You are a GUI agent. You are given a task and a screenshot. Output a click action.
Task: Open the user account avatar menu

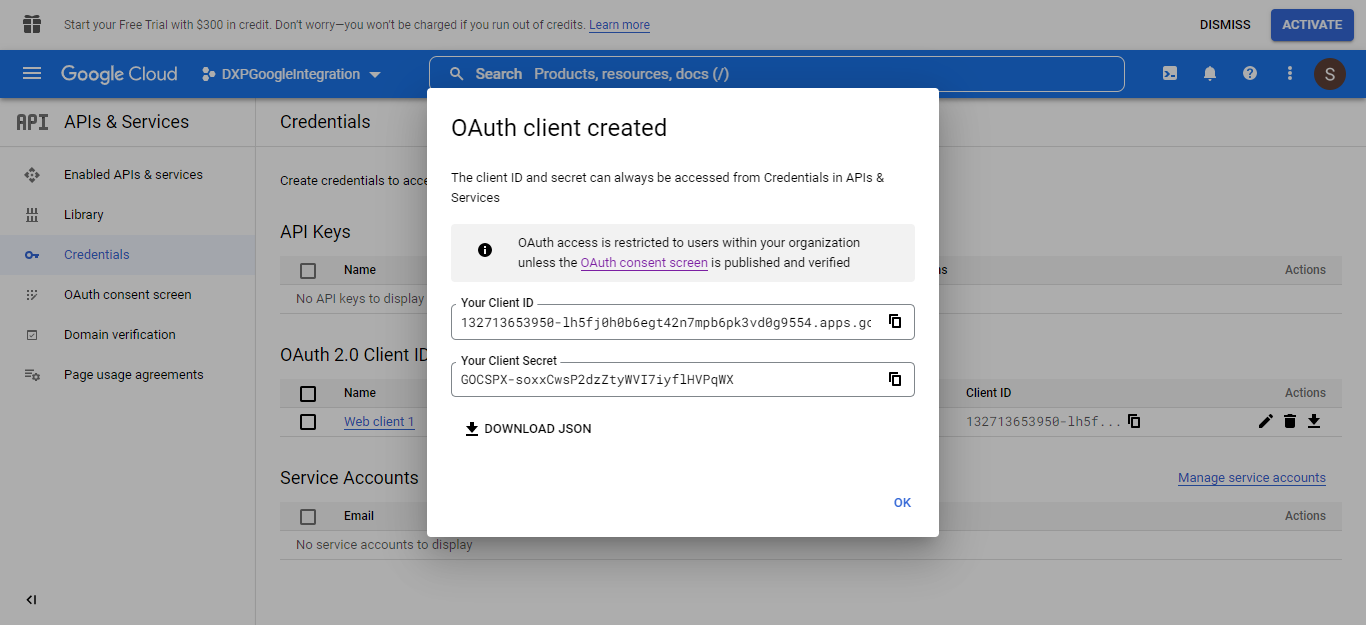[1330, 74]
